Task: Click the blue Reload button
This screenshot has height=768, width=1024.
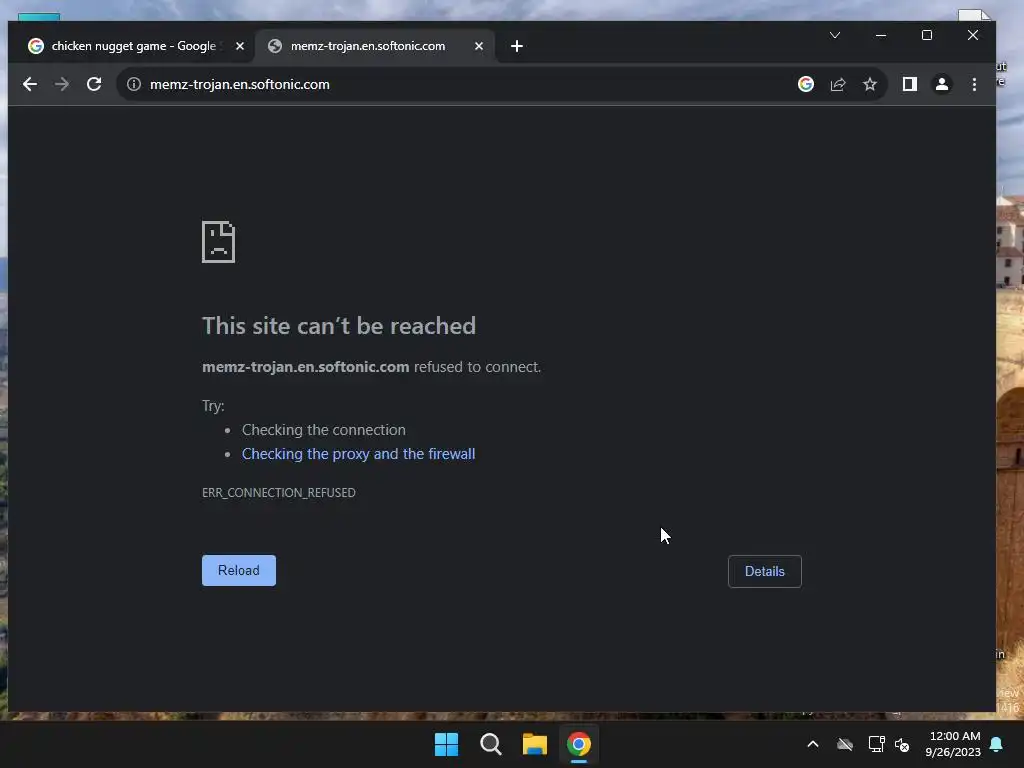Action: (239, 571)
